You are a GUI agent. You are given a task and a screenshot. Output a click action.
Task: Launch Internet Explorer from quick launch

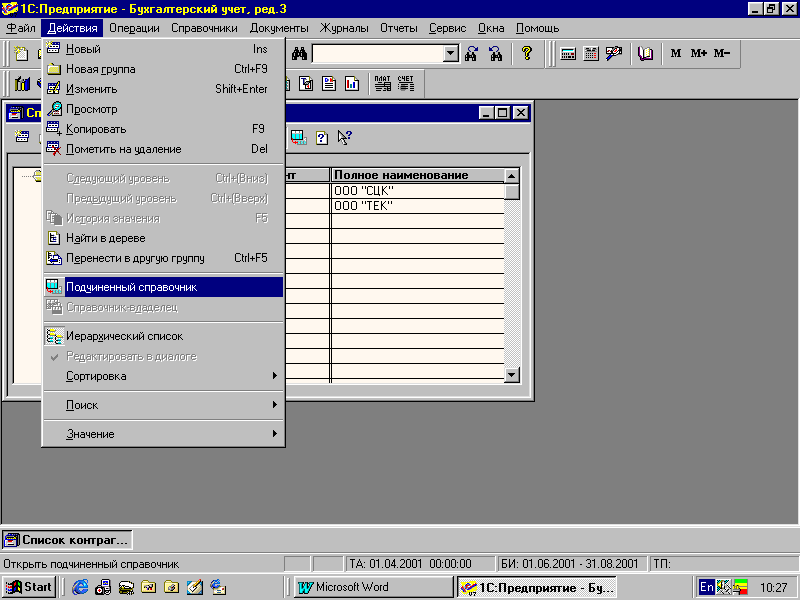80,587
